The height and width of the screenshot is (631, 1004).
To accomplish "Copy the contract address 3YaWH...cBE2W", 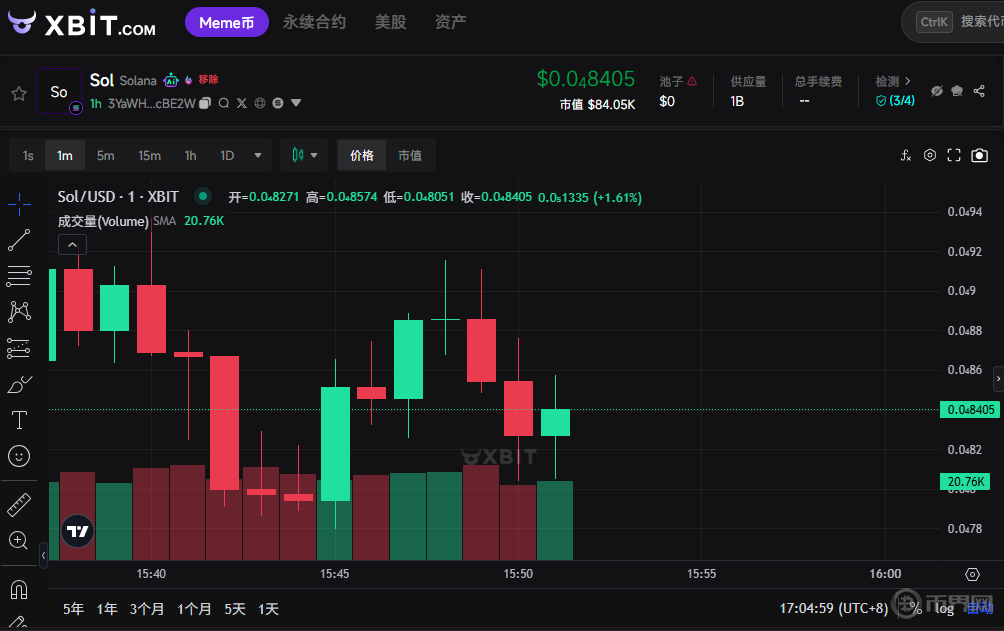I will 205,103.
